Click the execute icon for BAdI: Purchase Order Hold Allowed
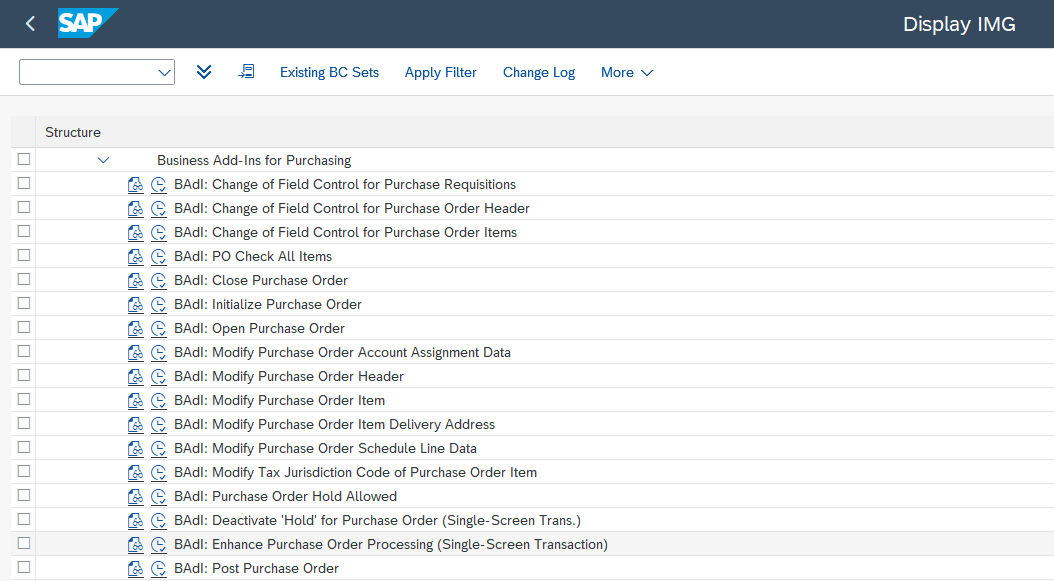The width and height of the screenshot is (1054, 581). coord(159,496)
